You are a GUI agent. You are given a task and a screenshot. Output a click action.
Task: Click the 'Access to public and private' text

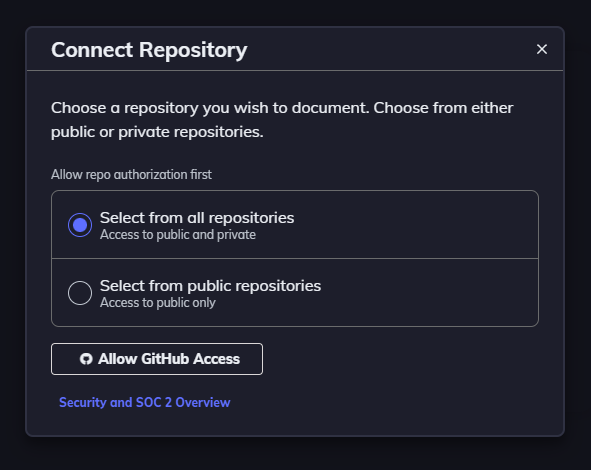click(x=178, y=235)
